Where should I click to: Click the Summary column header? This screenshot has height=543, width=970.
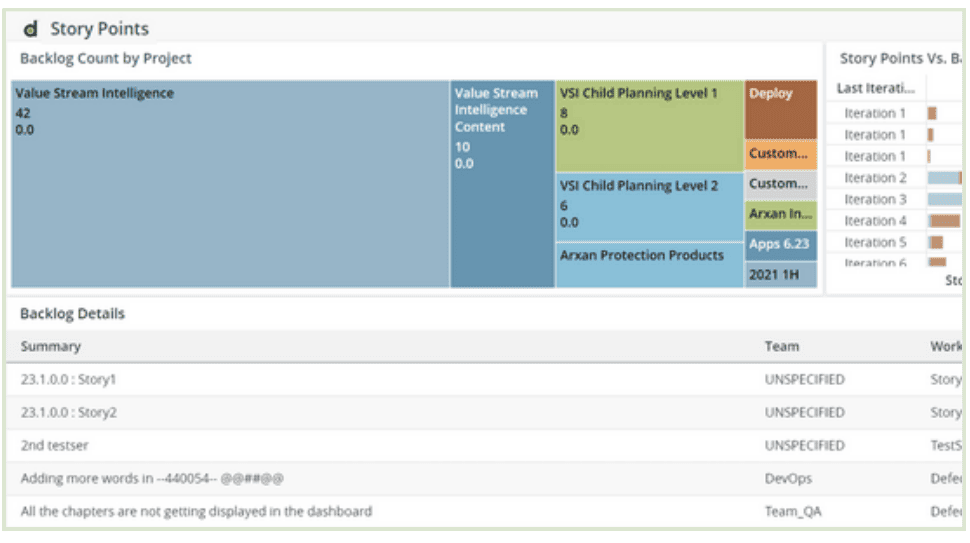pyautogui.click(x=51, y=346)
